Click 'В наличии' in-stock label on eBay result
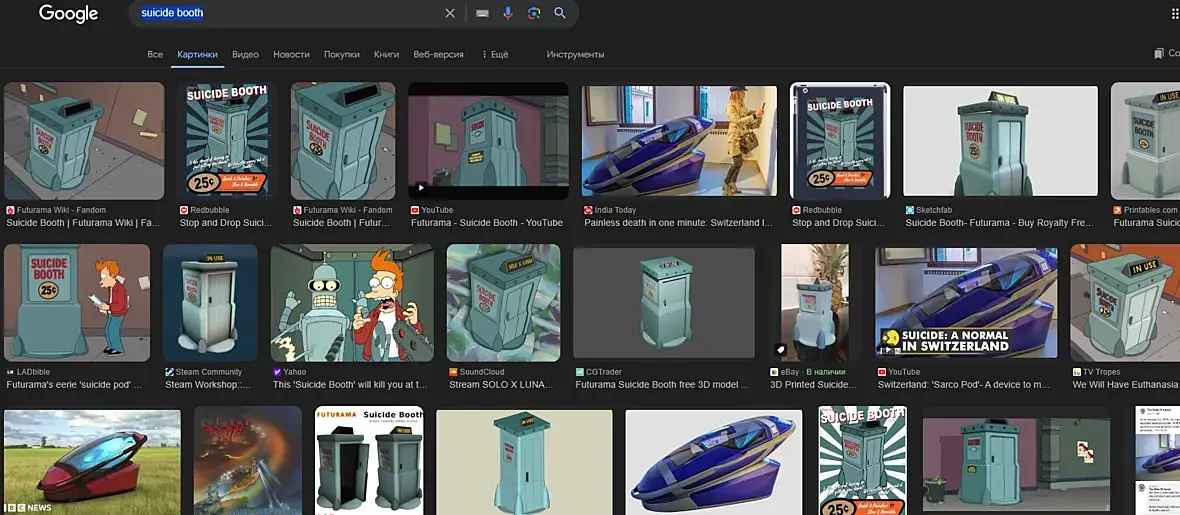 coord(826,372)
